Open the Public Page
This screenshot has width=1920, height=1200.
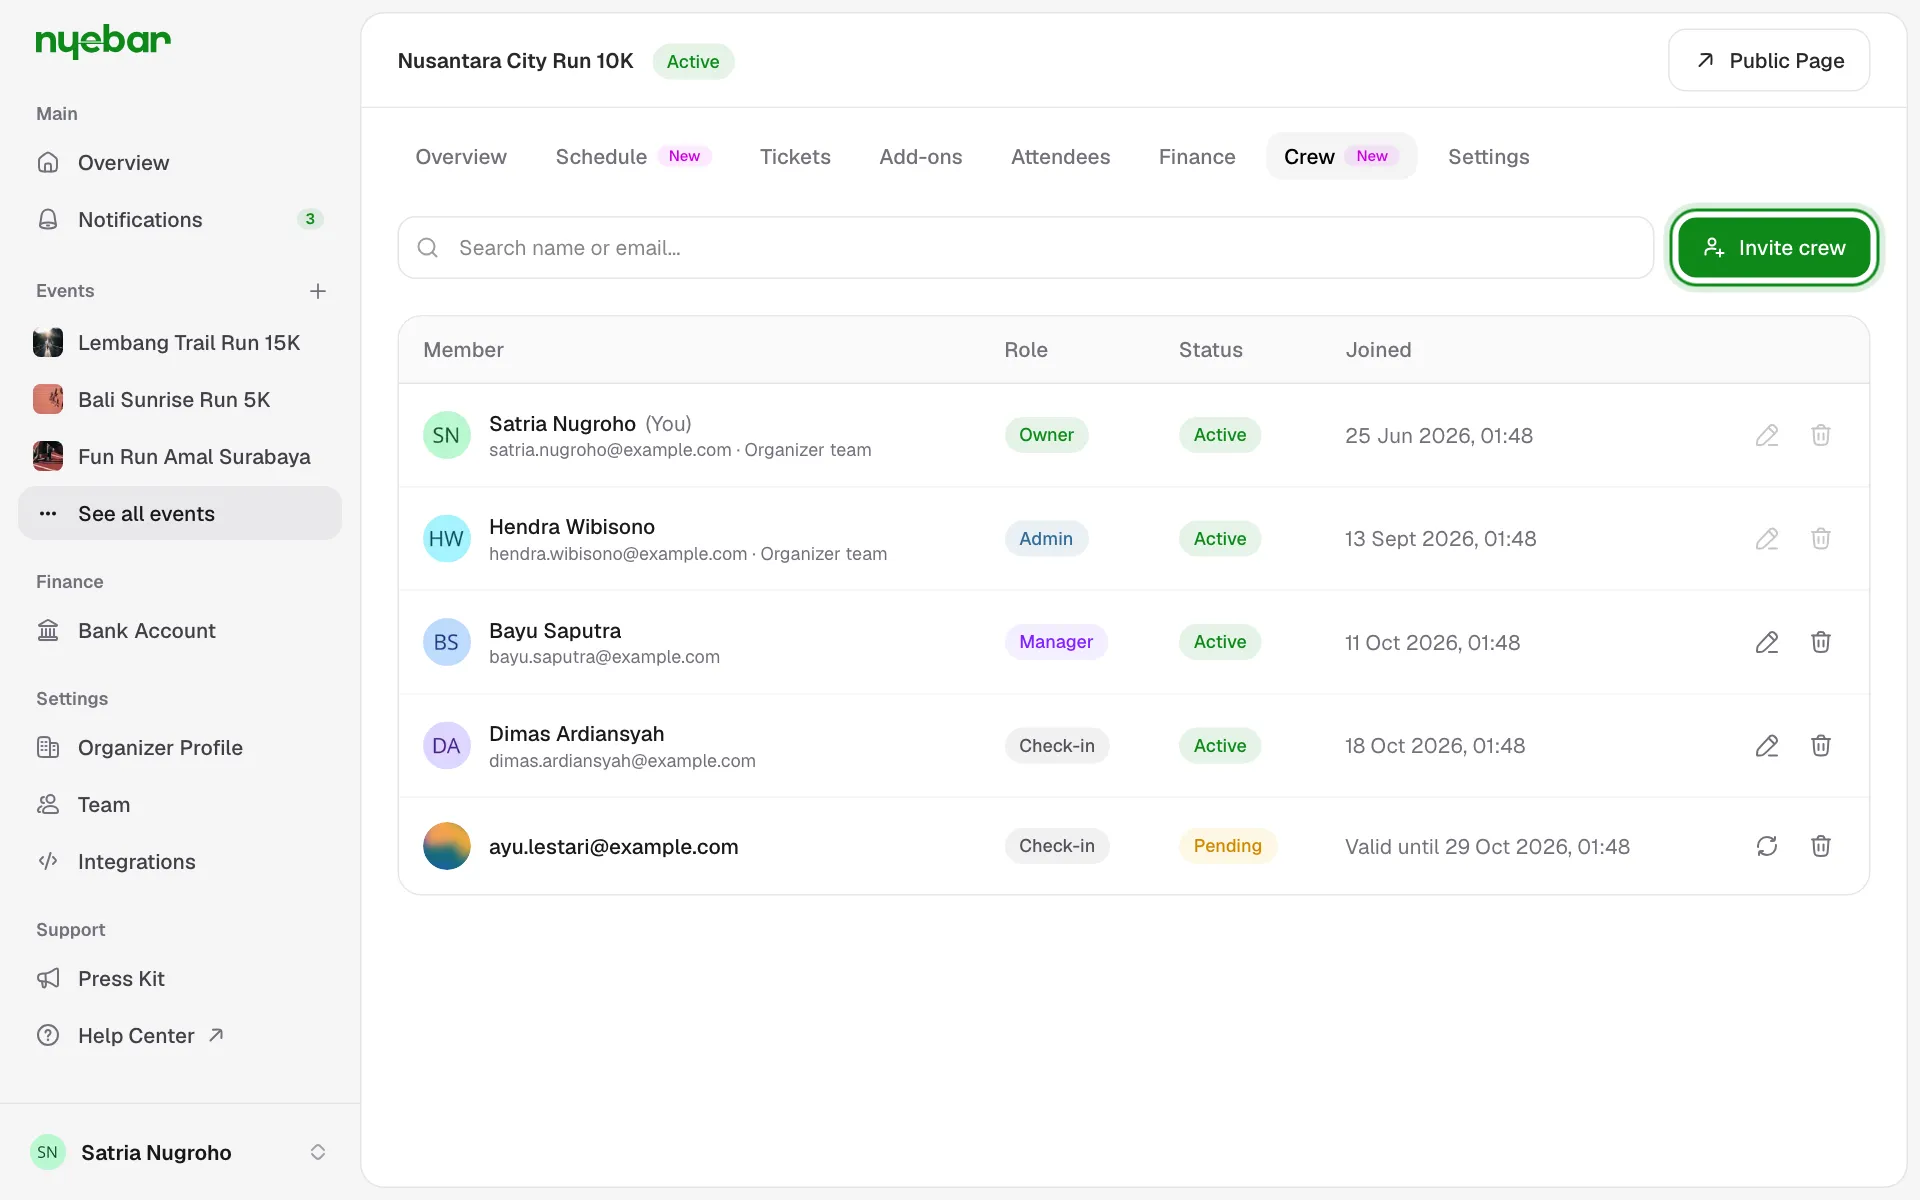coord(1769,61)
